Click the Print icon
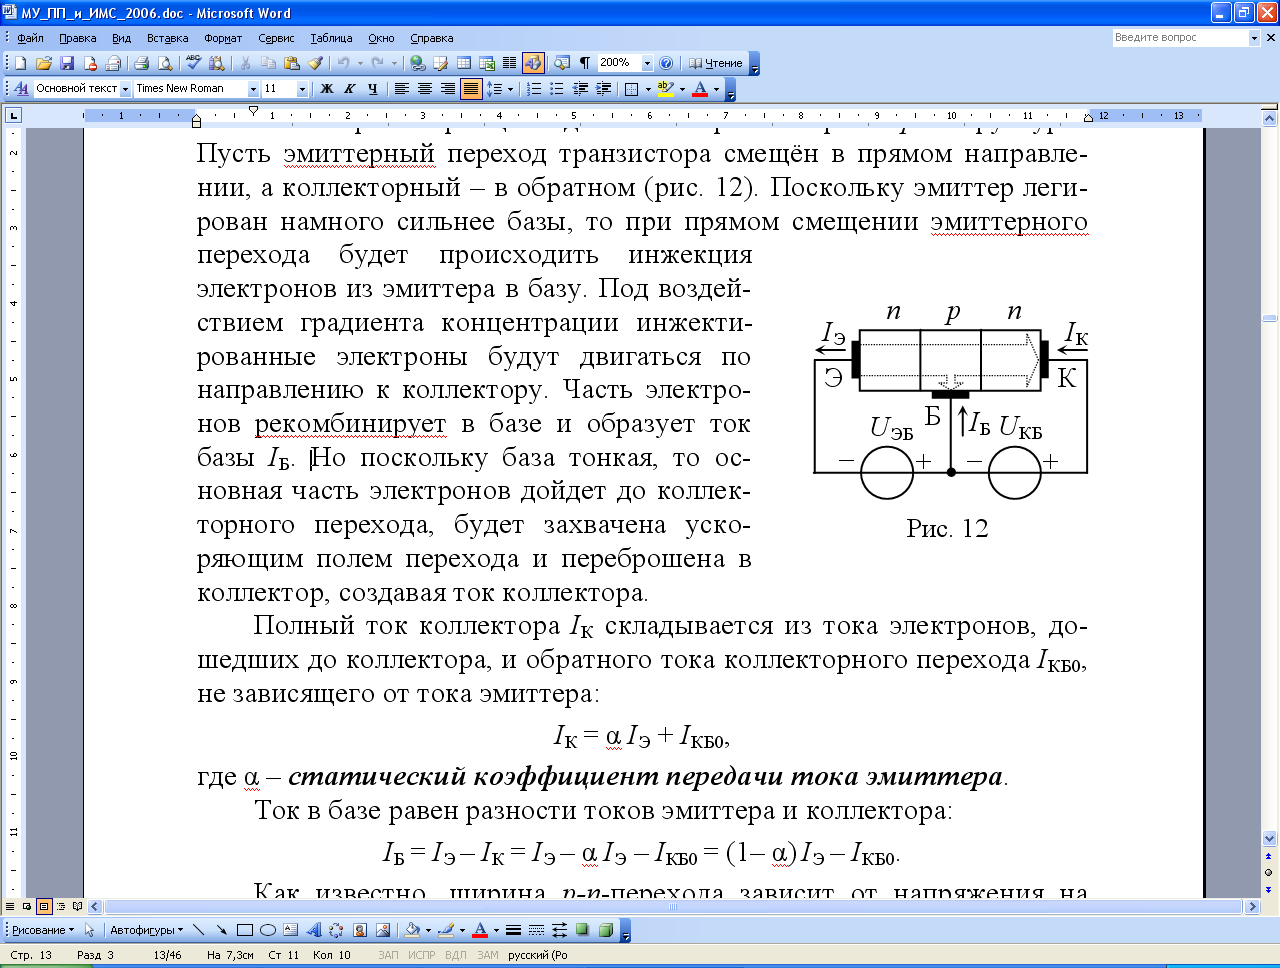 point(141,63)
